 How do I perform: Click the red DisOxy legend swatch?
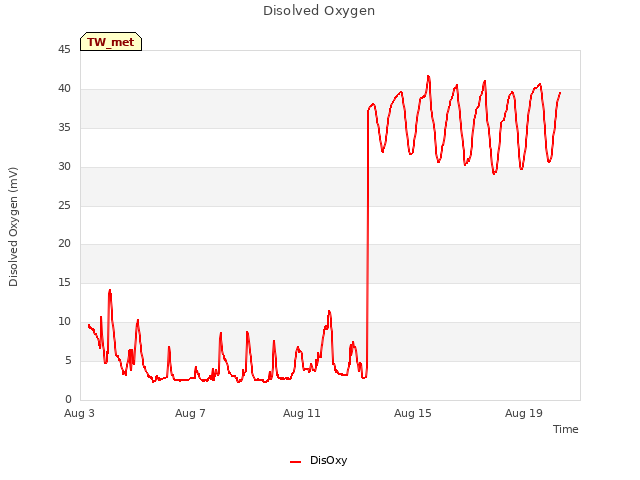click(x=296, y=462)
